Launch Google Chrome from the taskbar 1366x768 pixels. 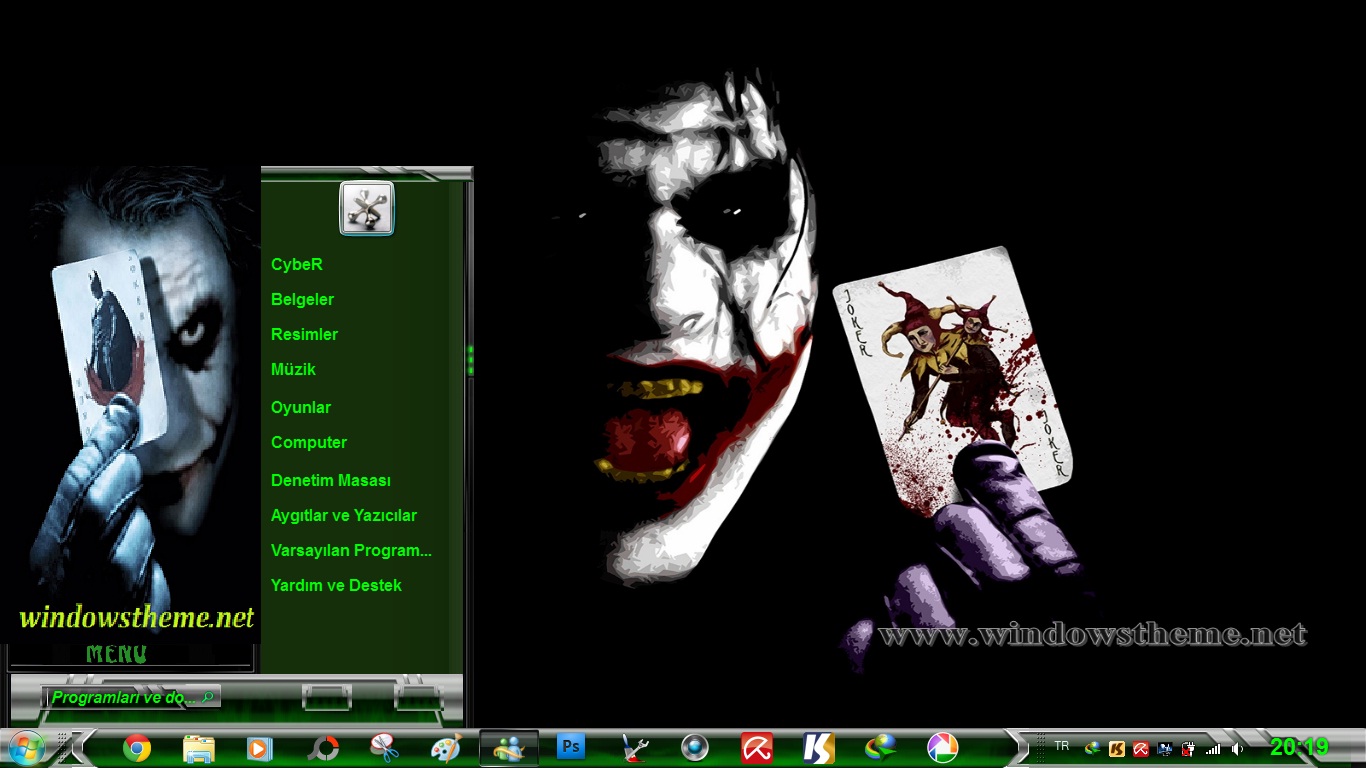[137, 748]
